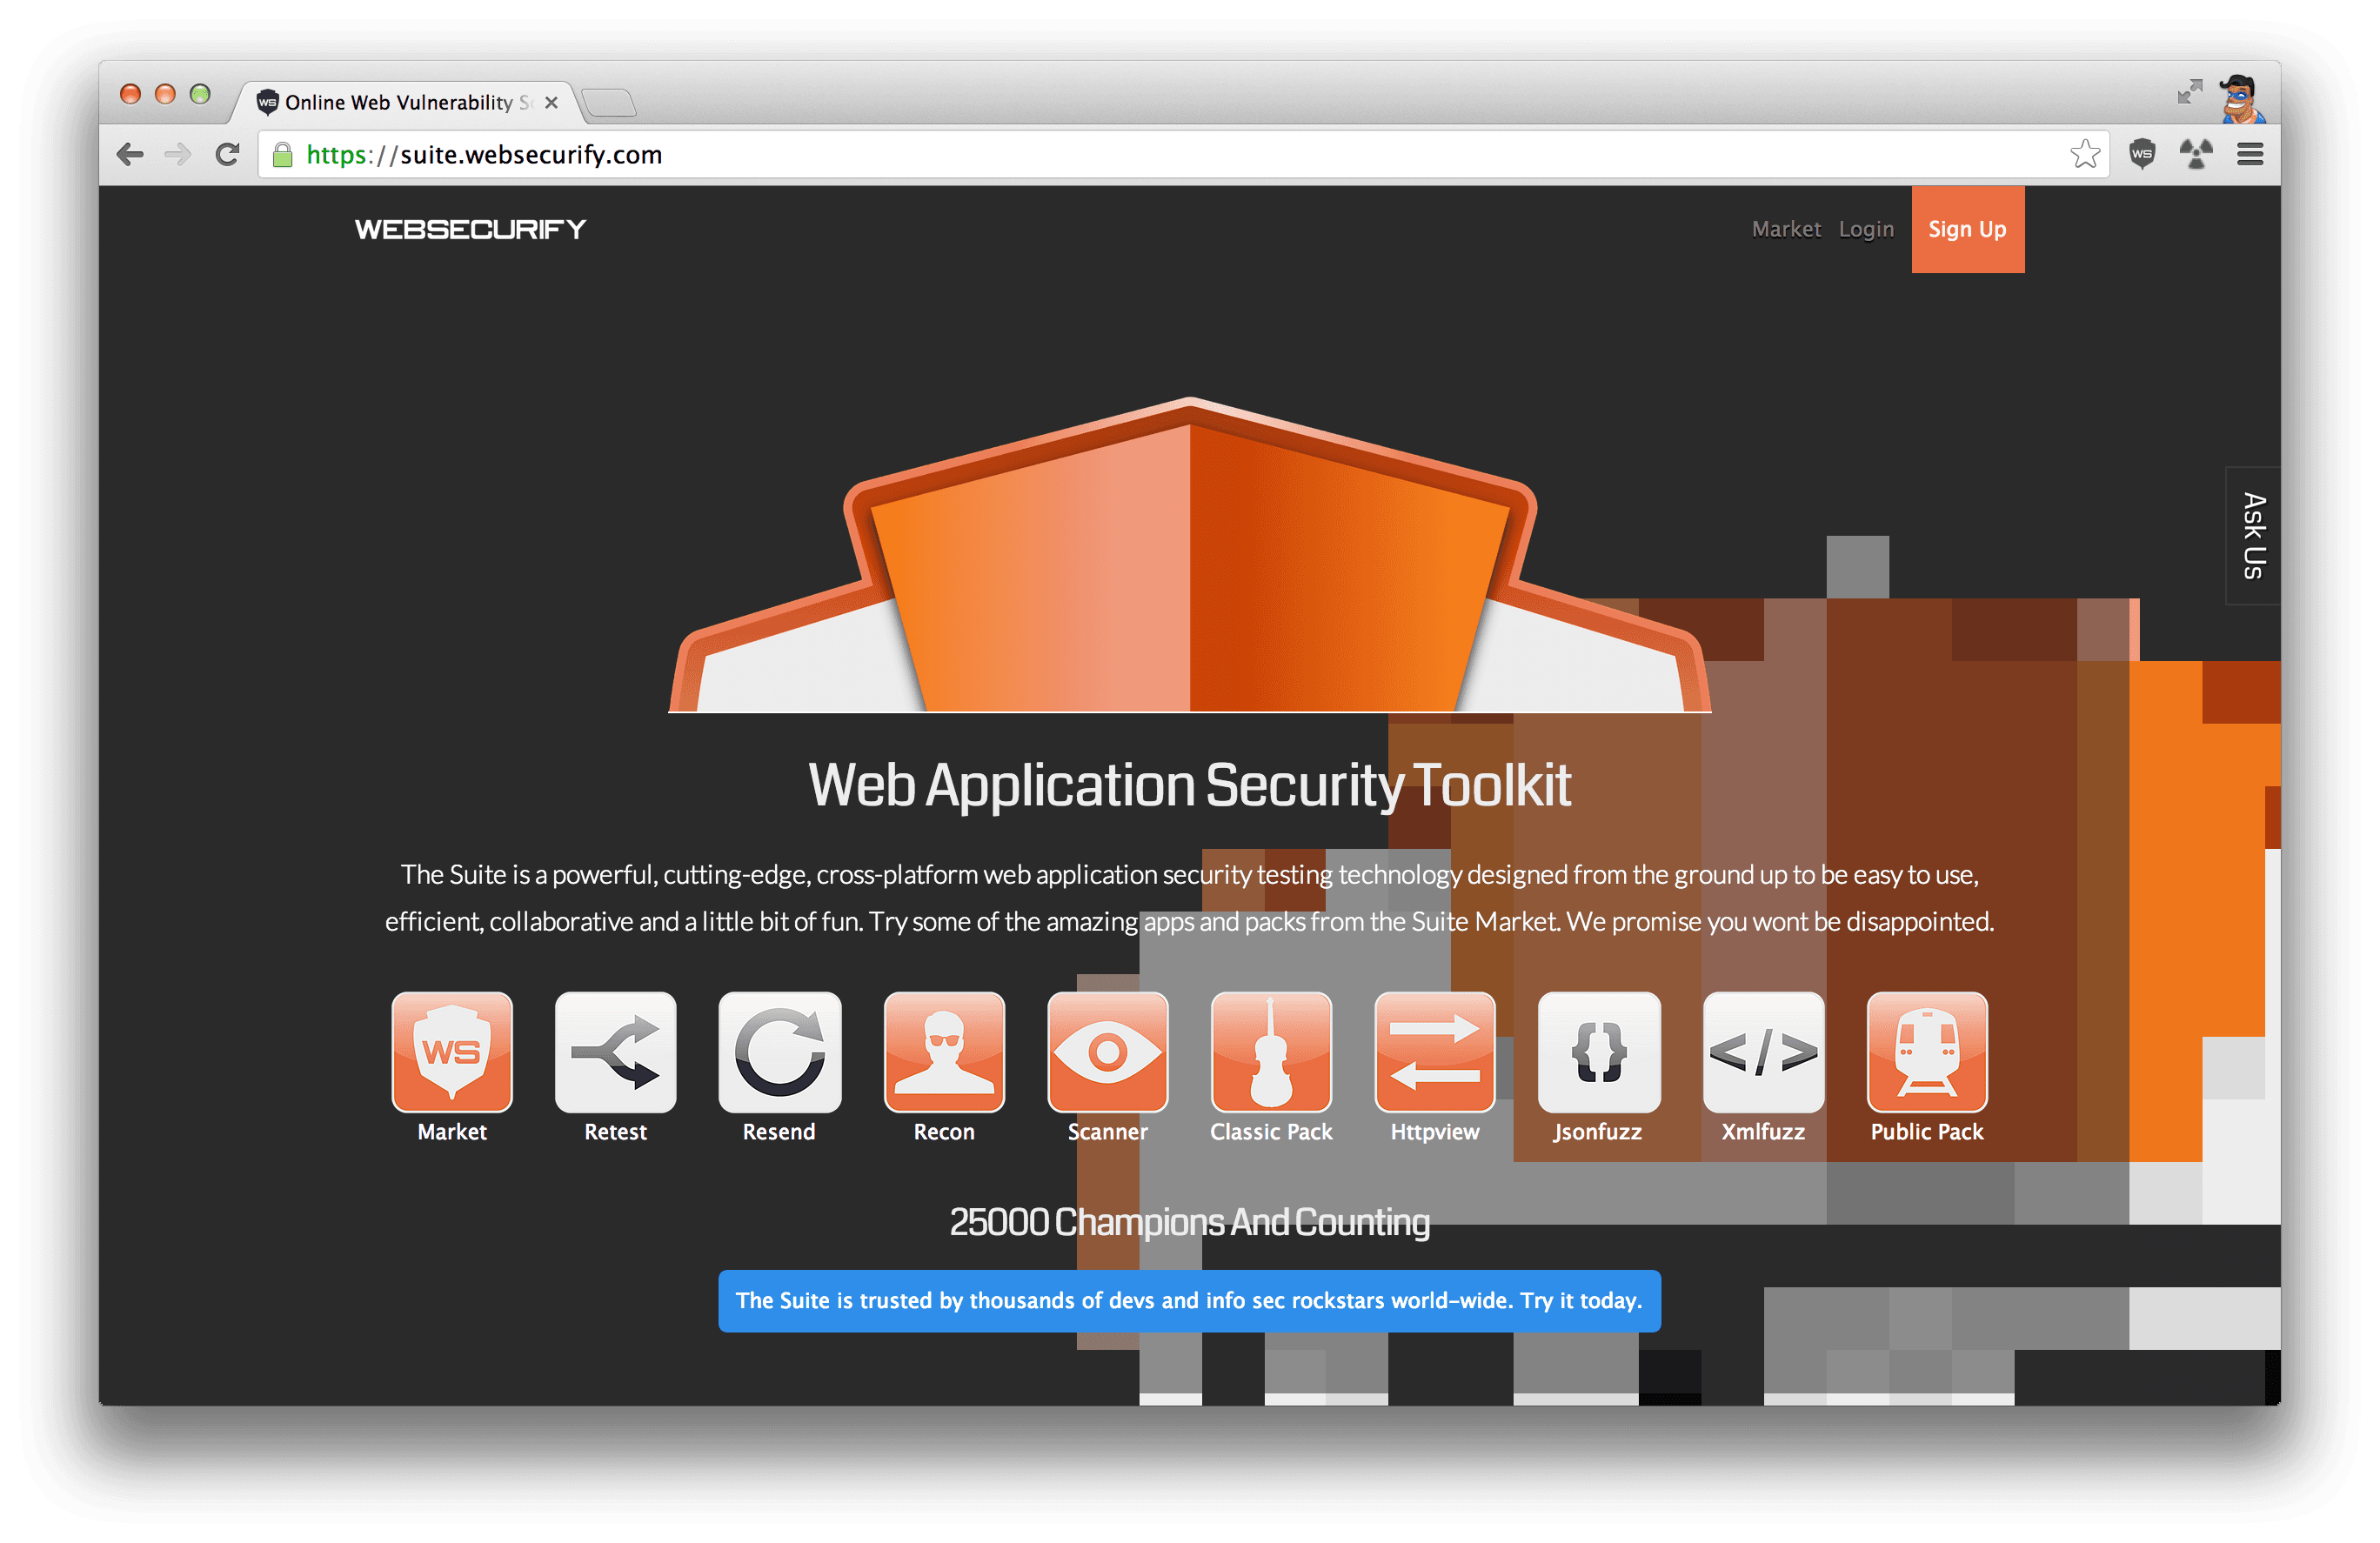Click the Classic Pack label text
This screenshot has height=1543, width=2380.
1271,1131
